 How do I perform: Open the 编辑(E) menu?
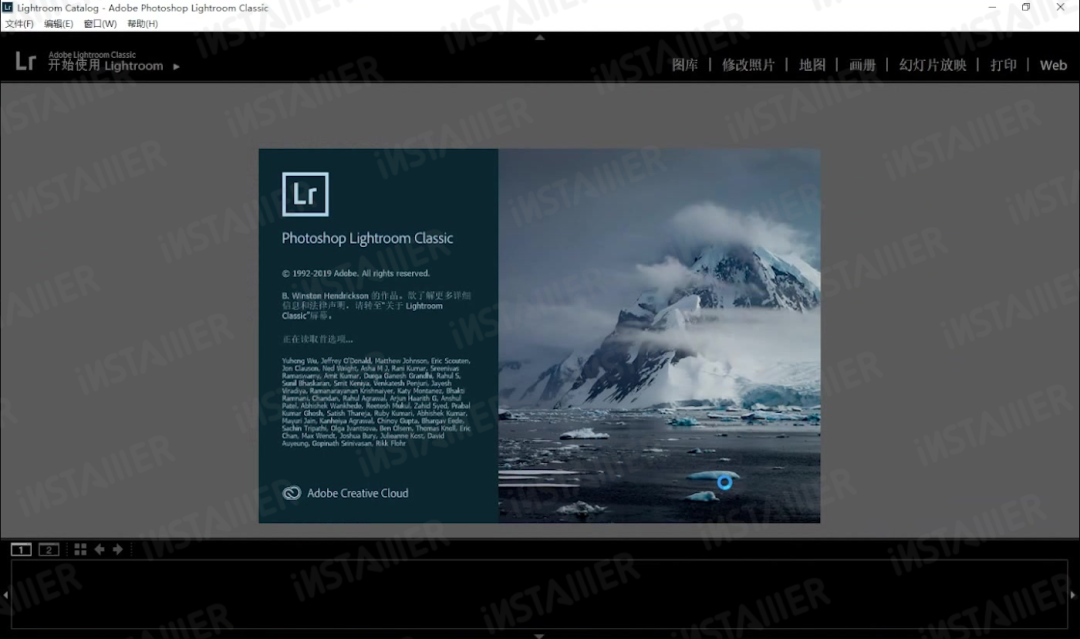pos(59,23)
